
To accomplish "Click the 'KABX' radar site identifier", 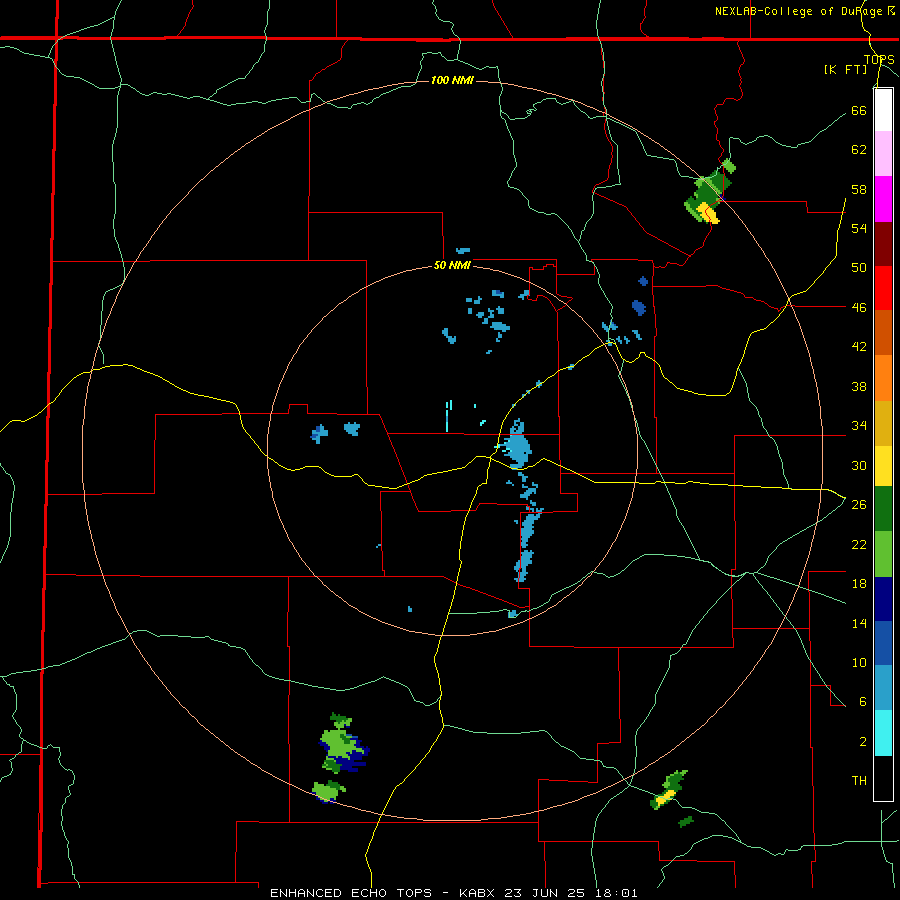I will pyautogui.click(x=479, y=893).
